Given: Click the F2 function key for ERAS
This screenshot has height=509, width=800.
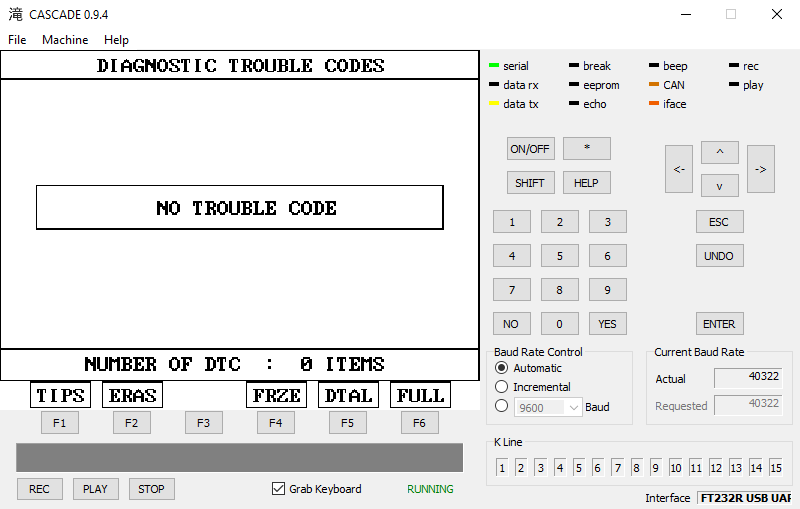Looking at the screenshot, I should 131,423.
